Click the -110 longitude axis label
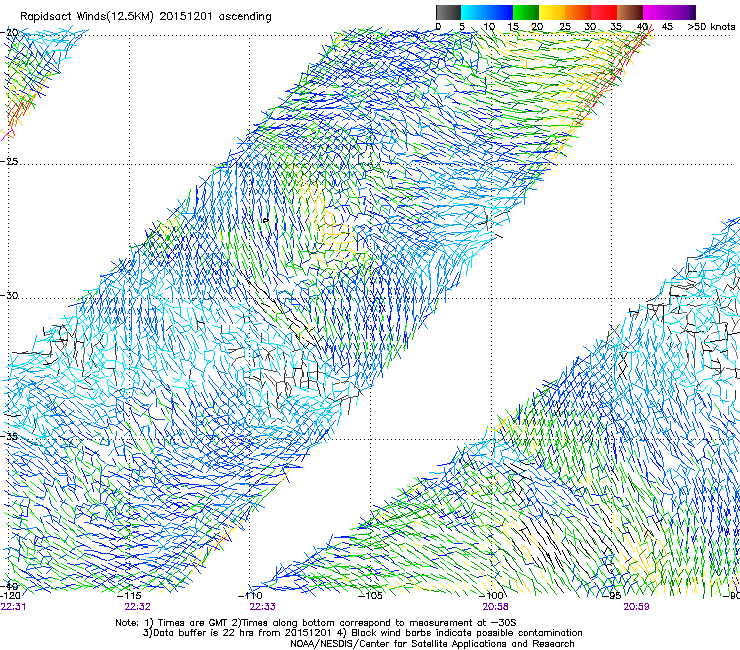740x650 pixels. coord(250,595)
